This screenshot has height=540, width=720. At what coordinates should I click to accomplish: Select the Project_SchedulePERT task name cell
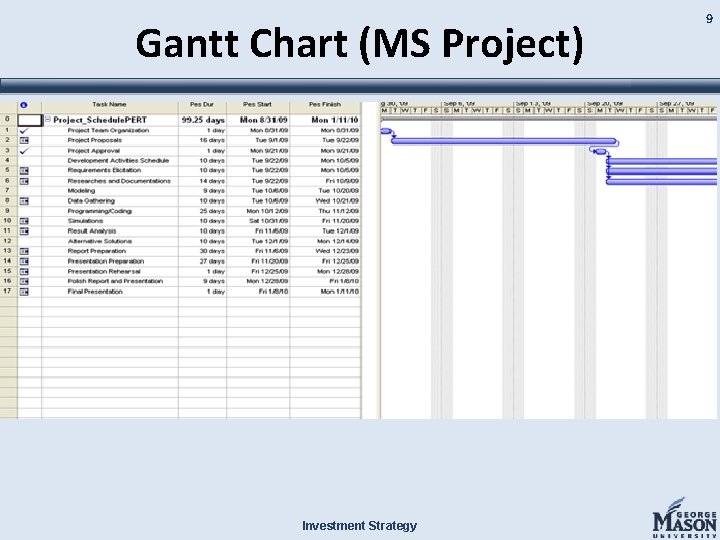coord(100,120)
